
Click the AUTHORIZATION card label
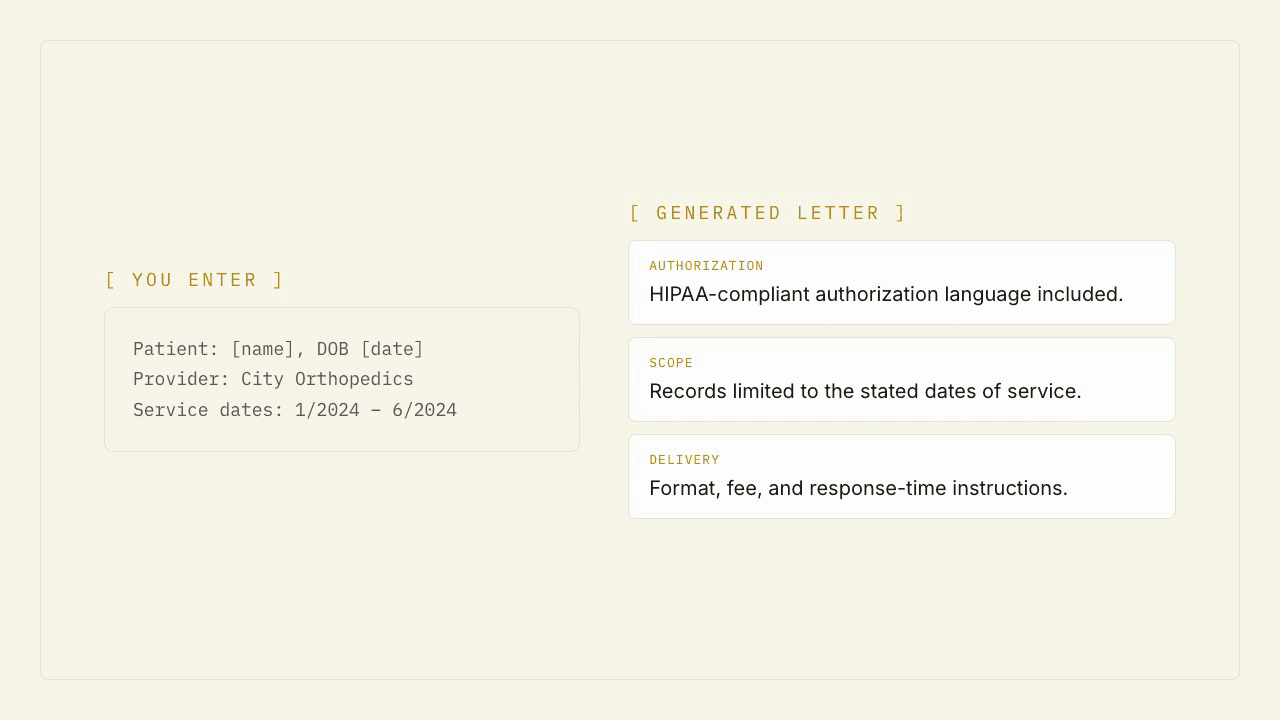point(706,266)
